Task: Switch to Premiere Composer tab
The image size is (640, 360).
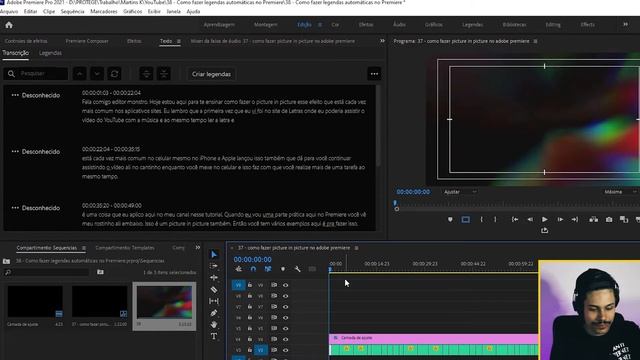Action: 87,41
